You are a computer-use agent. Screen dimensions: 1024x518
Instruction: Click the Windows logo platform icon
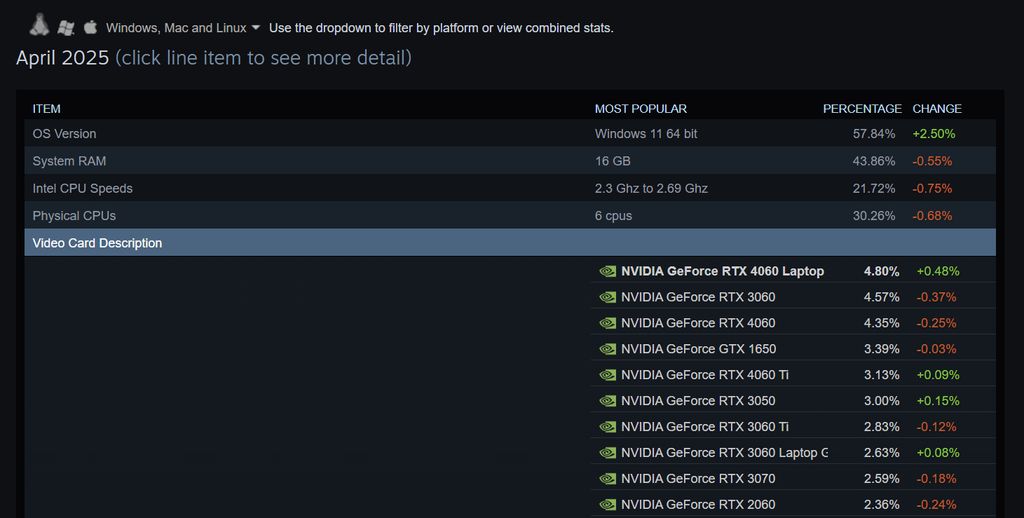point(66,28)
